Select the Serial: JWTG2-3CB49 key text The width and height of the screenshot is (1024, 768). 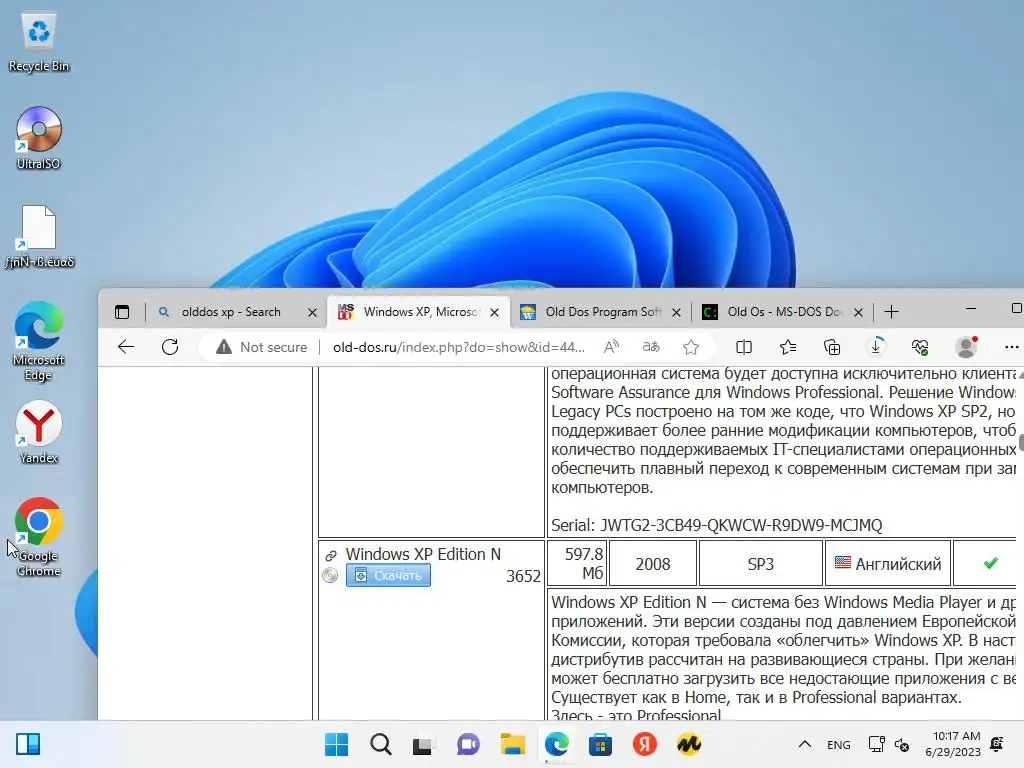tap(716, 525)
